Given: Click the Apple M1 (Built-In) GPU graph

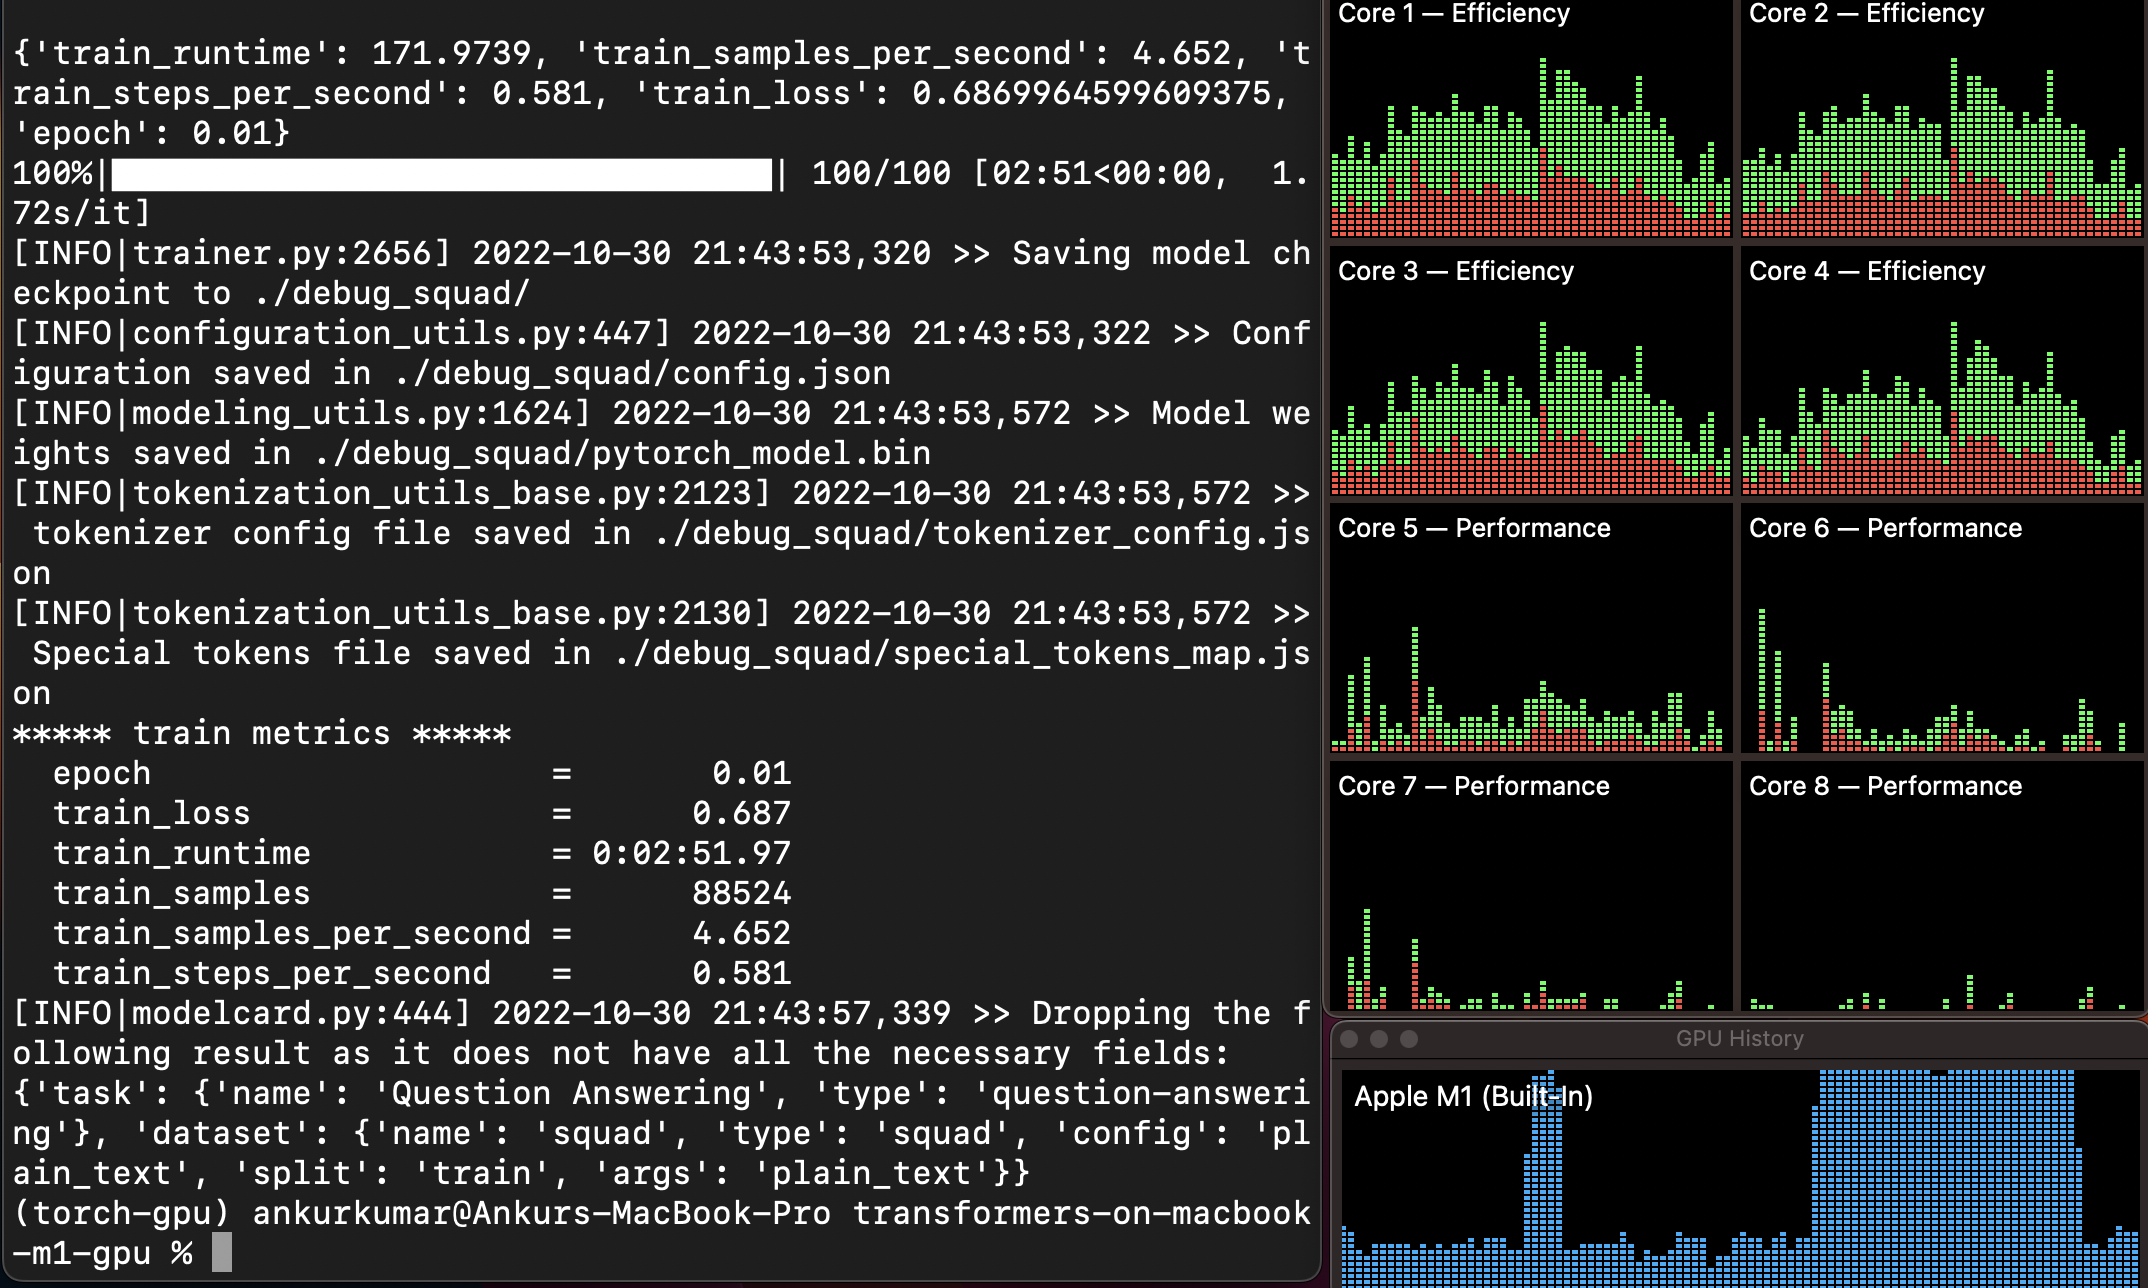Looking at the screenshot, I should (1740, 1180).
